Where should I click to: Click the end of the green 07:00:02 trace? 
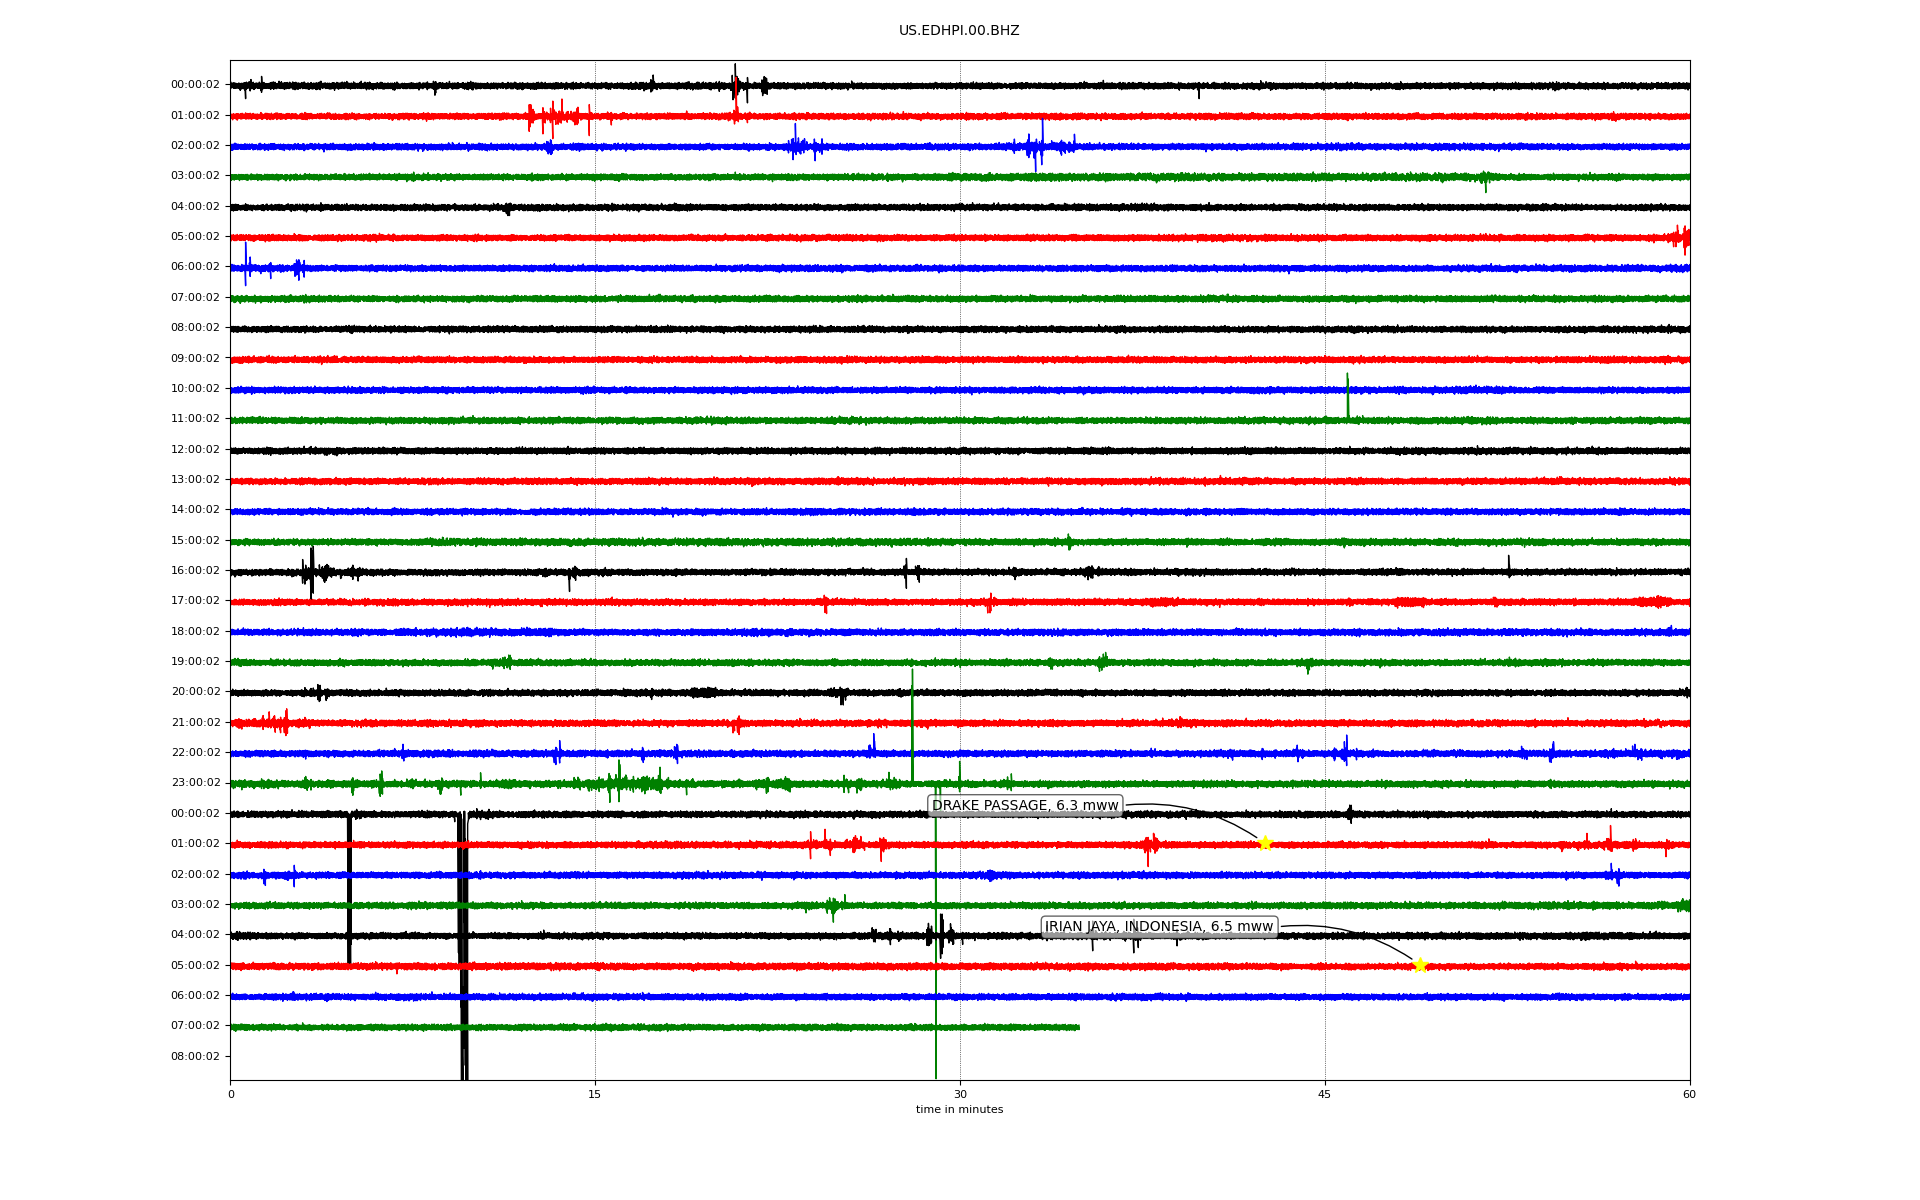[x=1078, y=1027]
